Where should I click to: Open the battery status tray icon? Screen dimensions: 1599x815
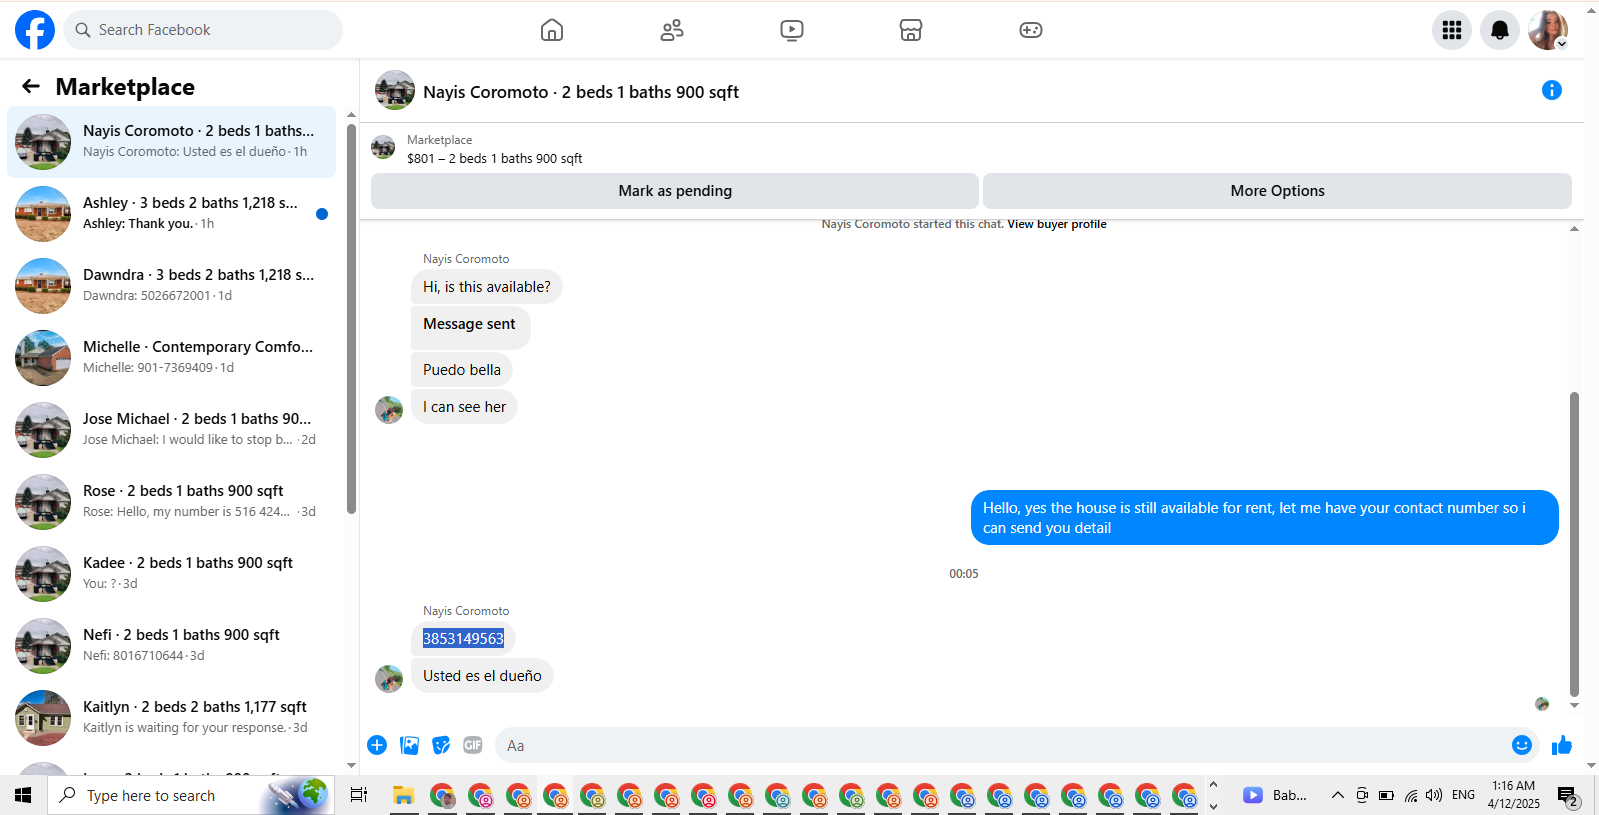coord(1386,795)
